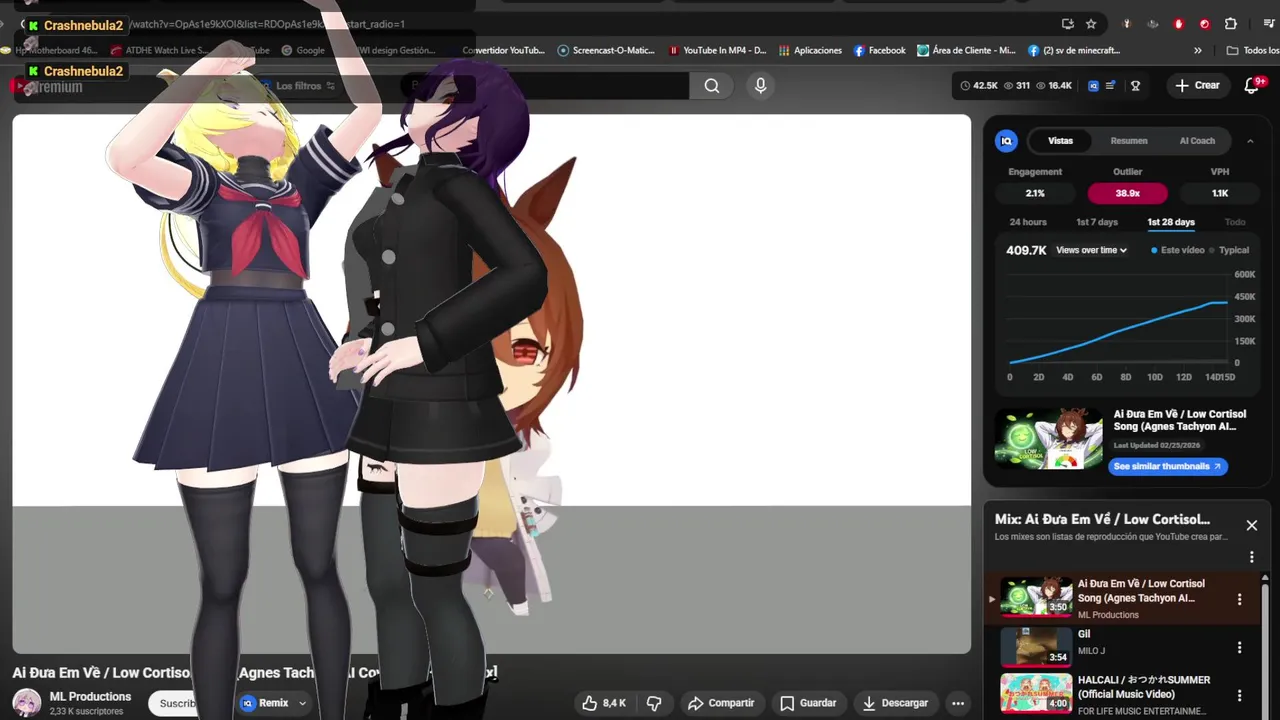Click Outlier 38.9x pill

point(1127,193)
